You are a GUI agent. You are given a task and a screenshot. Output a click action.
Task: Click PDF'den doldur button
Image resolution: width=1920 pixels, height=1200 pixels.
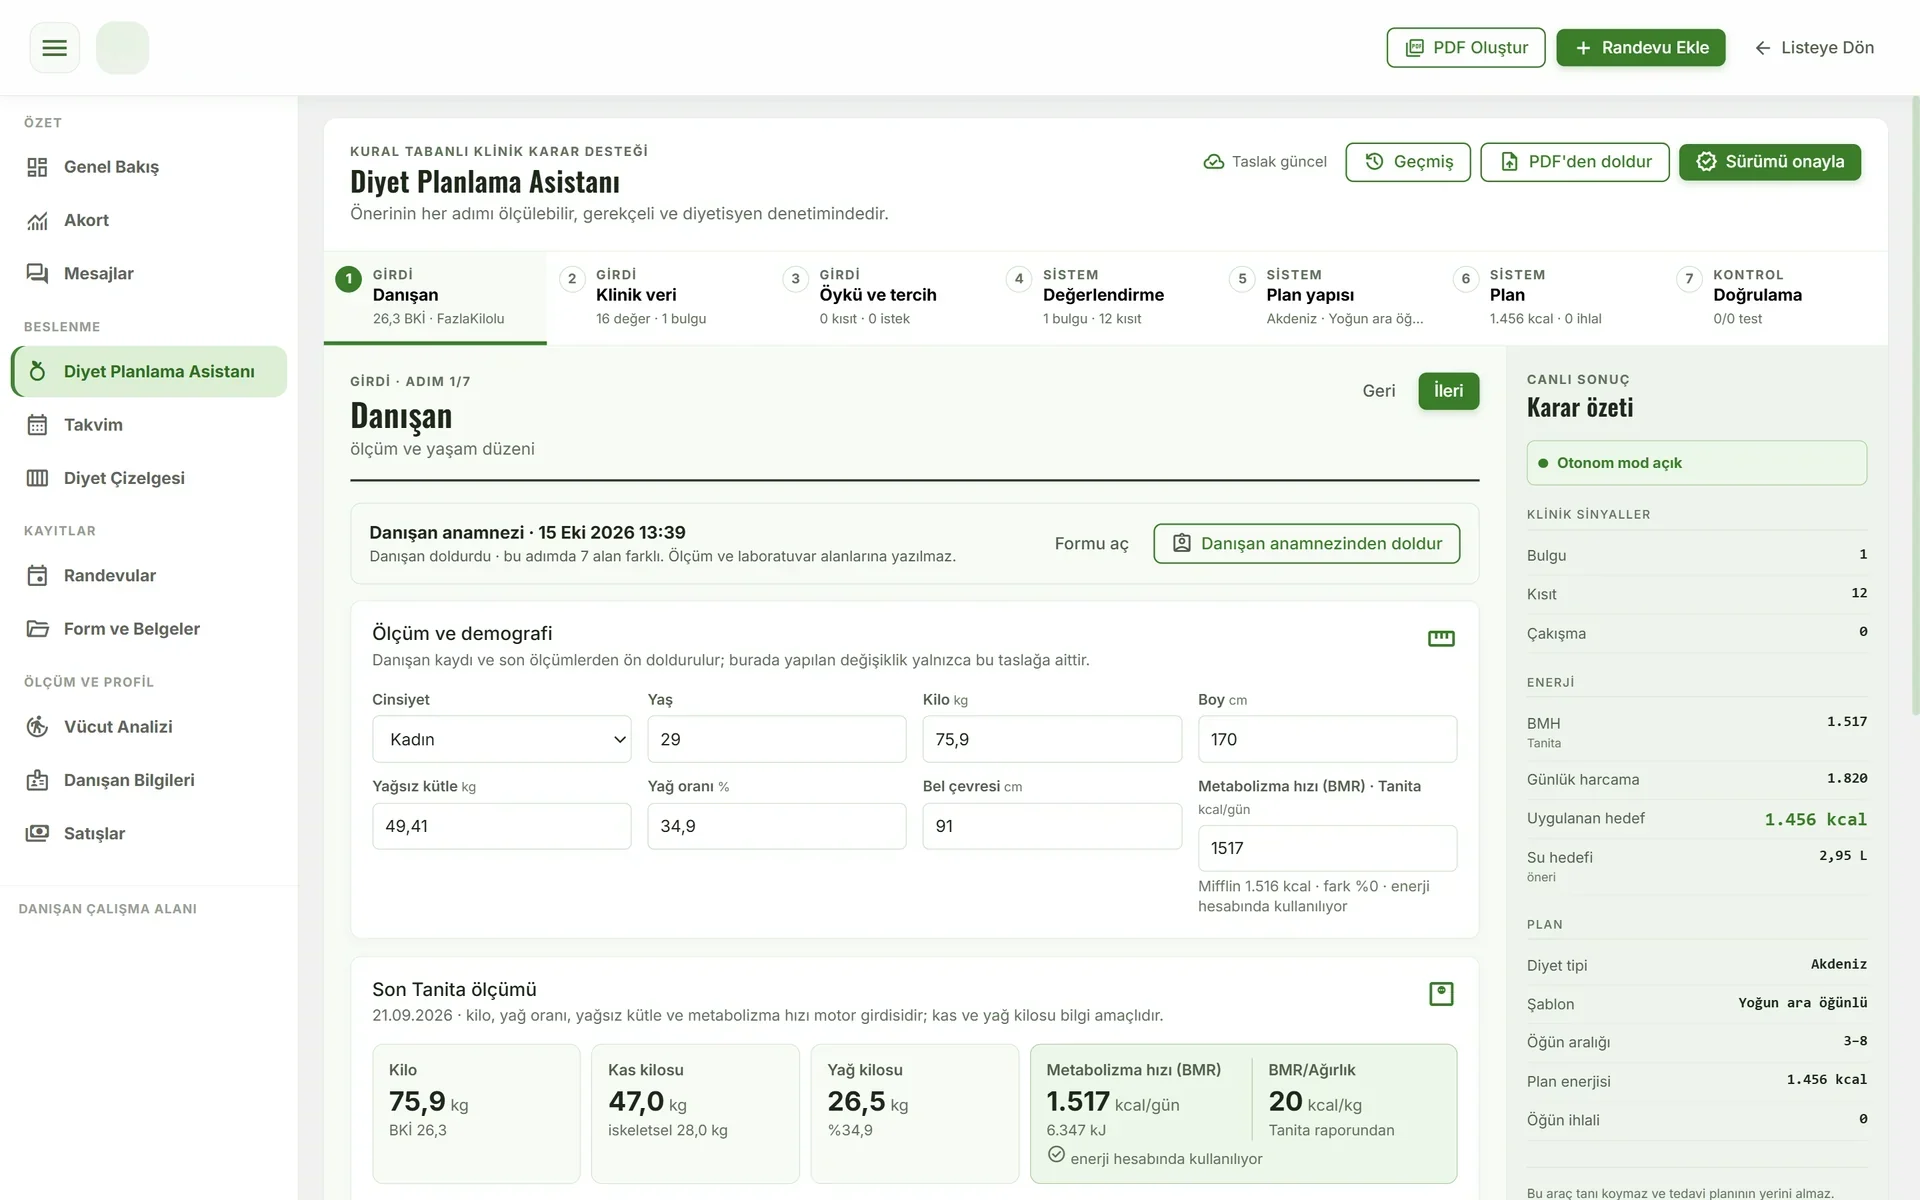tap(1575, 162)
